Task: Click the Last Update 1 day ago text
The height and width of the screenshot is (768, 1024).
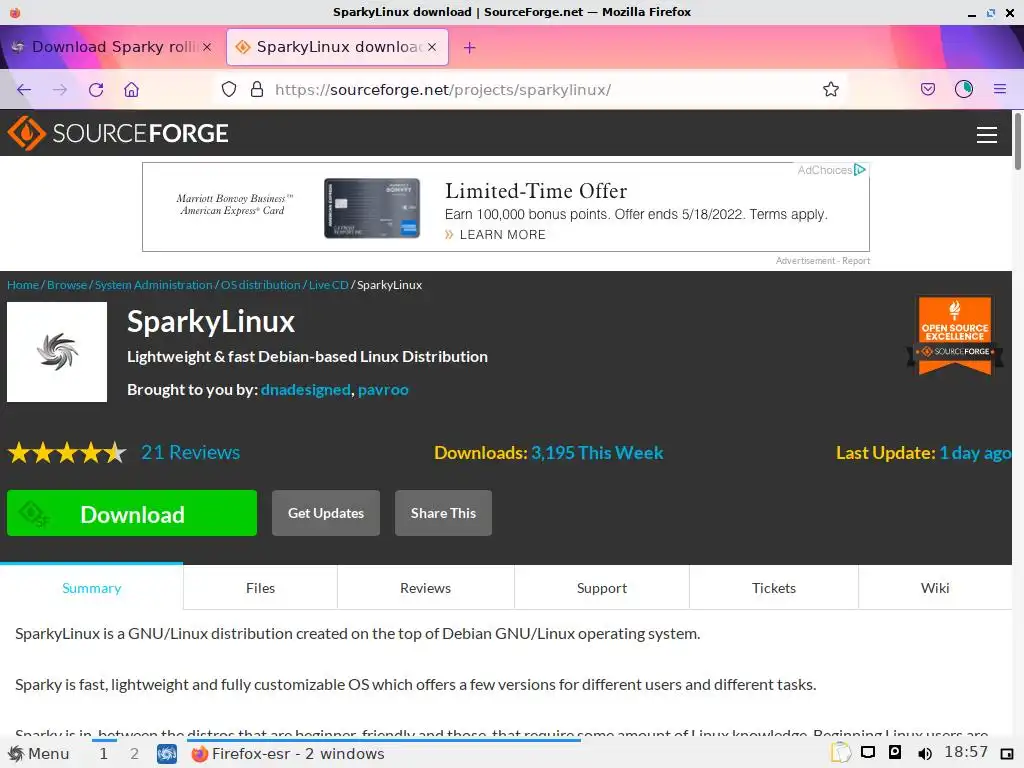Action: (x=923, y=453)
